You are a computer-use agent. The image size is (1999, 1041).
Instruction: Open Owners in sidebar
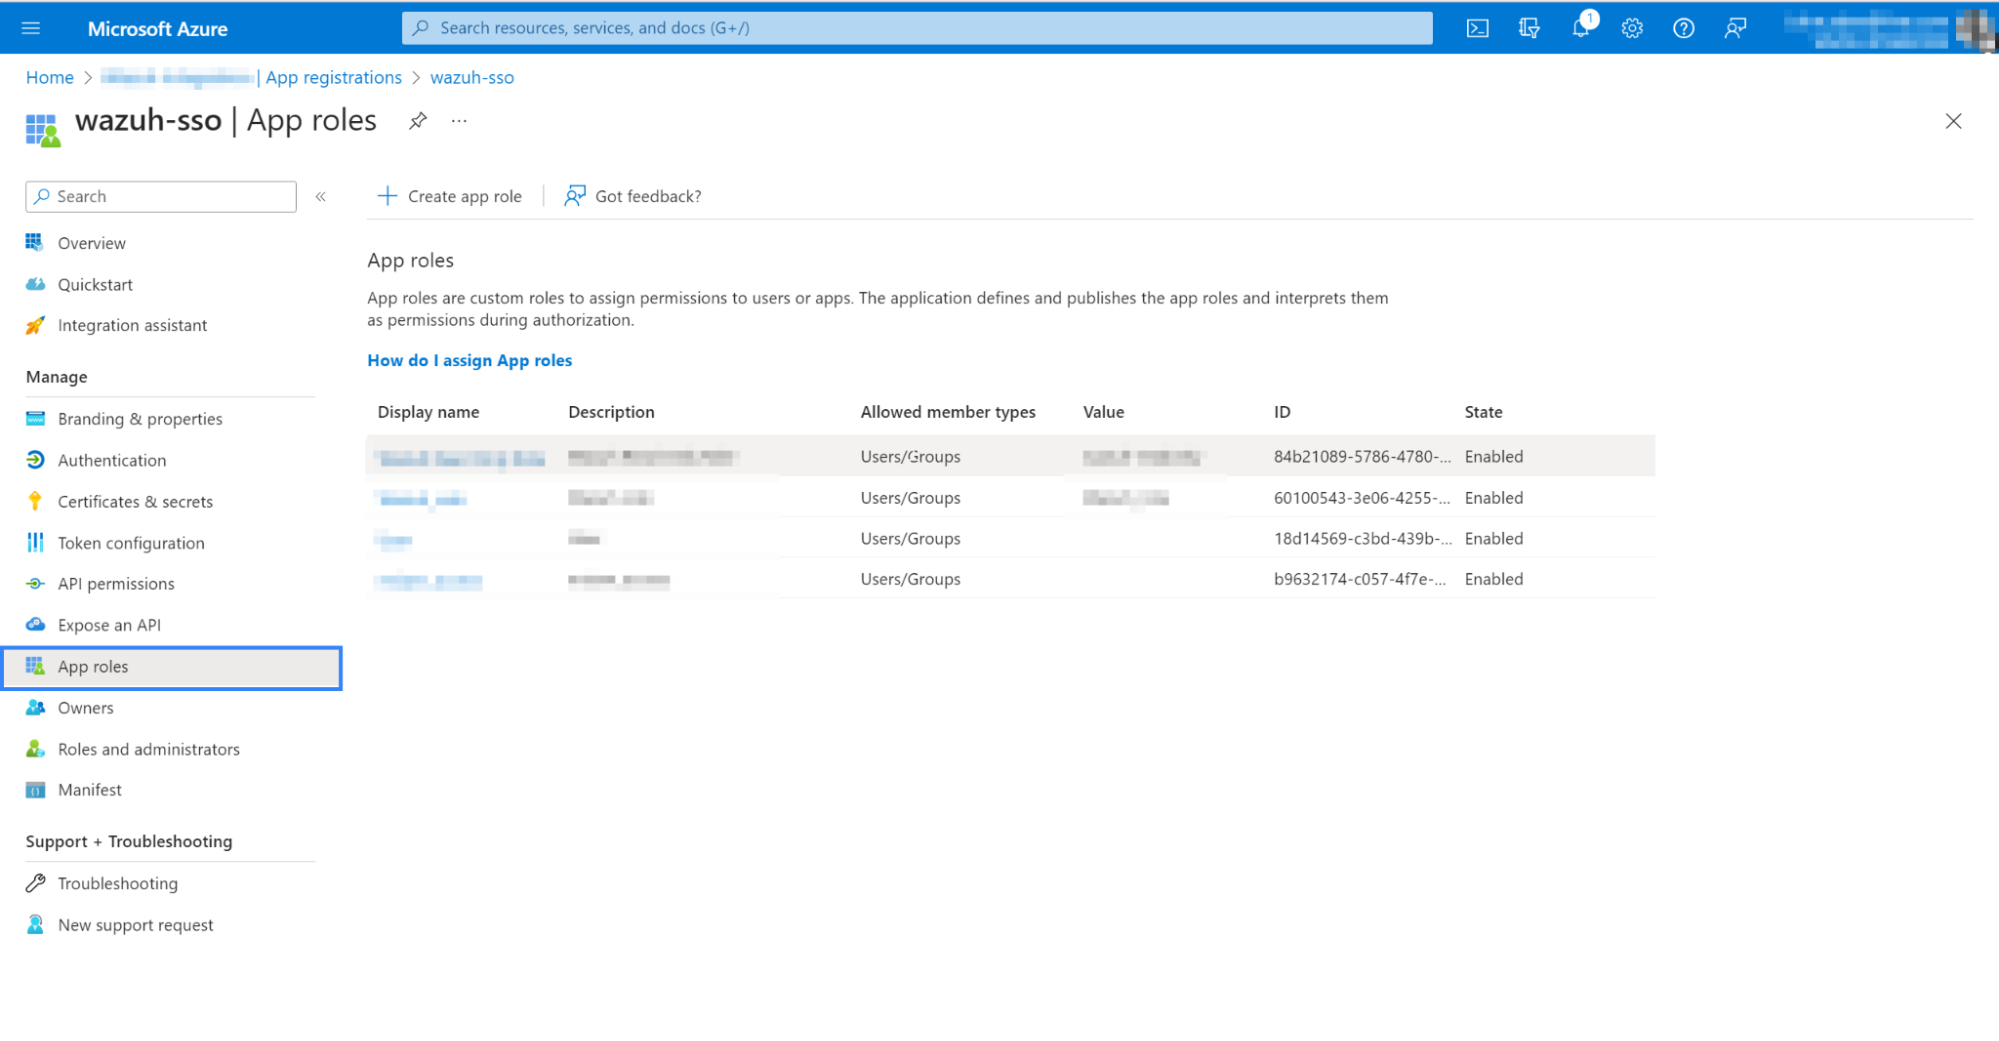pyautogui.click(x=85, y=708)
